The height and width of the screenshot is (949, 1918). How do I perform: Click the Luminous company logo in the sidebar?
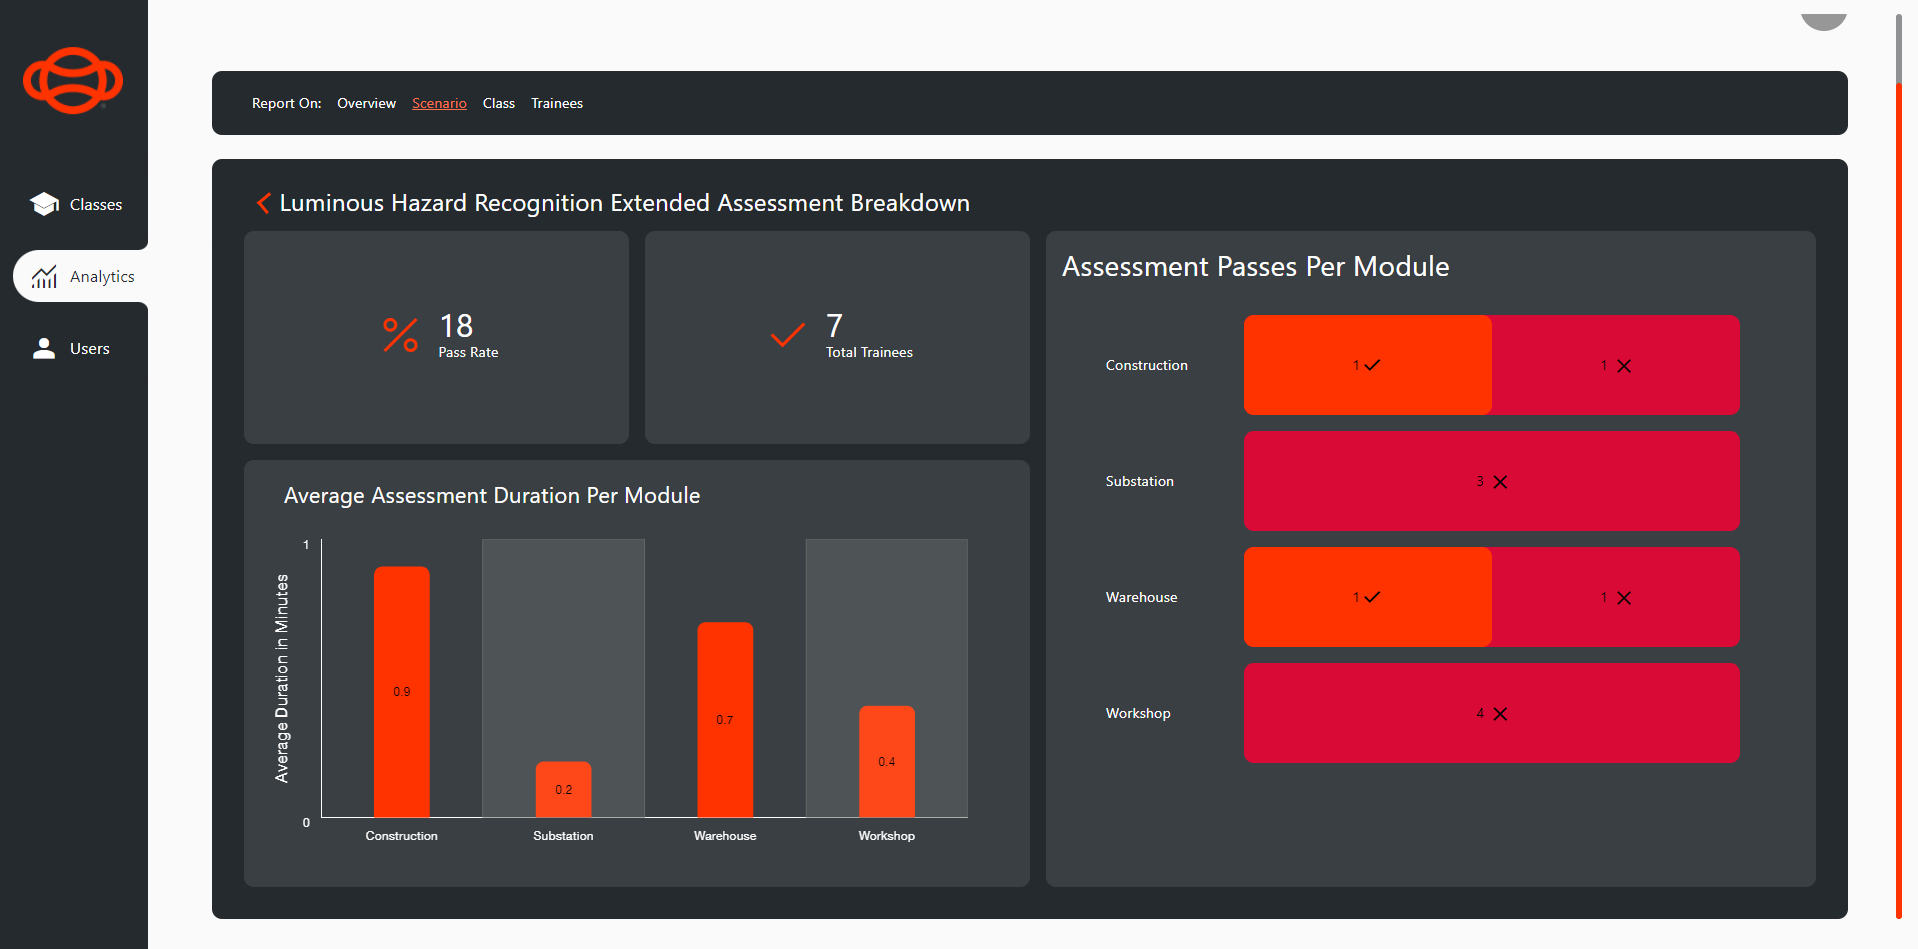72,80
